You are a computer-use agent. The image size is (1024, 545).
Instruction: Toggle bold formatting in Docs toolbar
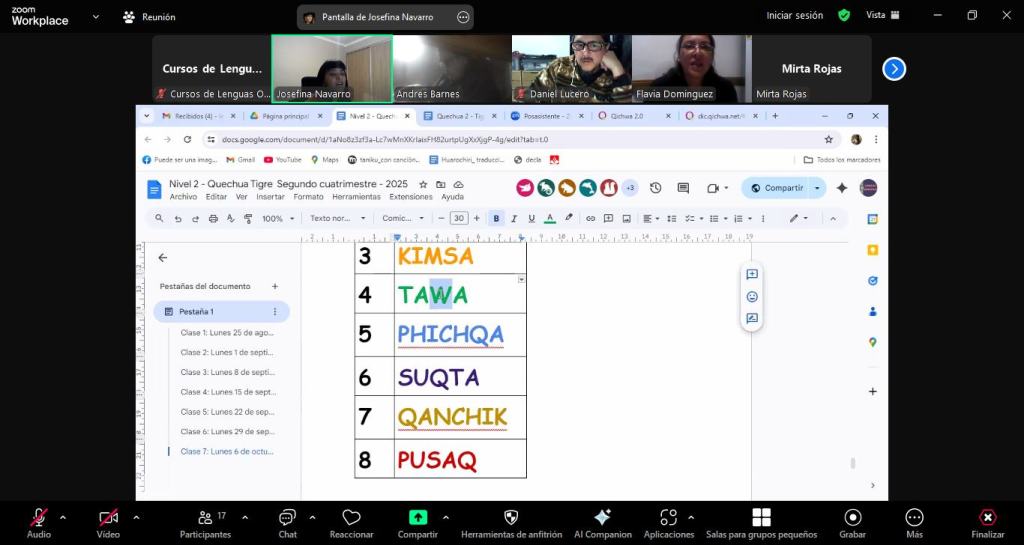[496, 218]
